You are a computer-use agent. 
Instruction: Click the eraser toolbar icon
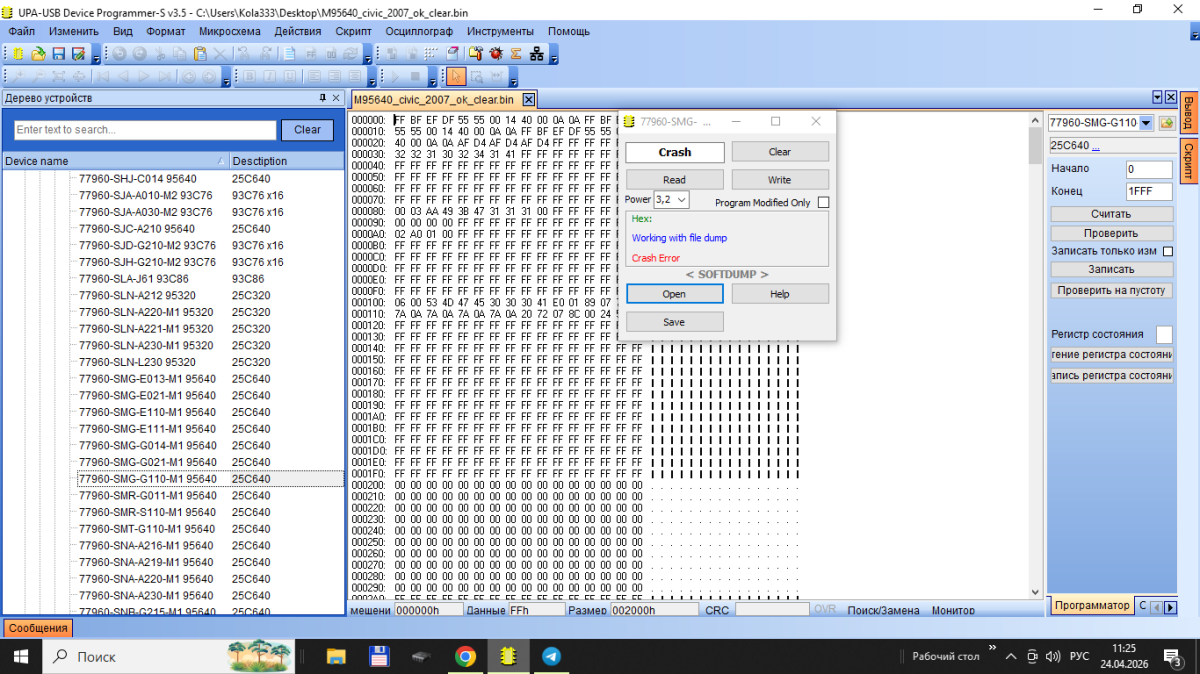[452, 54]
